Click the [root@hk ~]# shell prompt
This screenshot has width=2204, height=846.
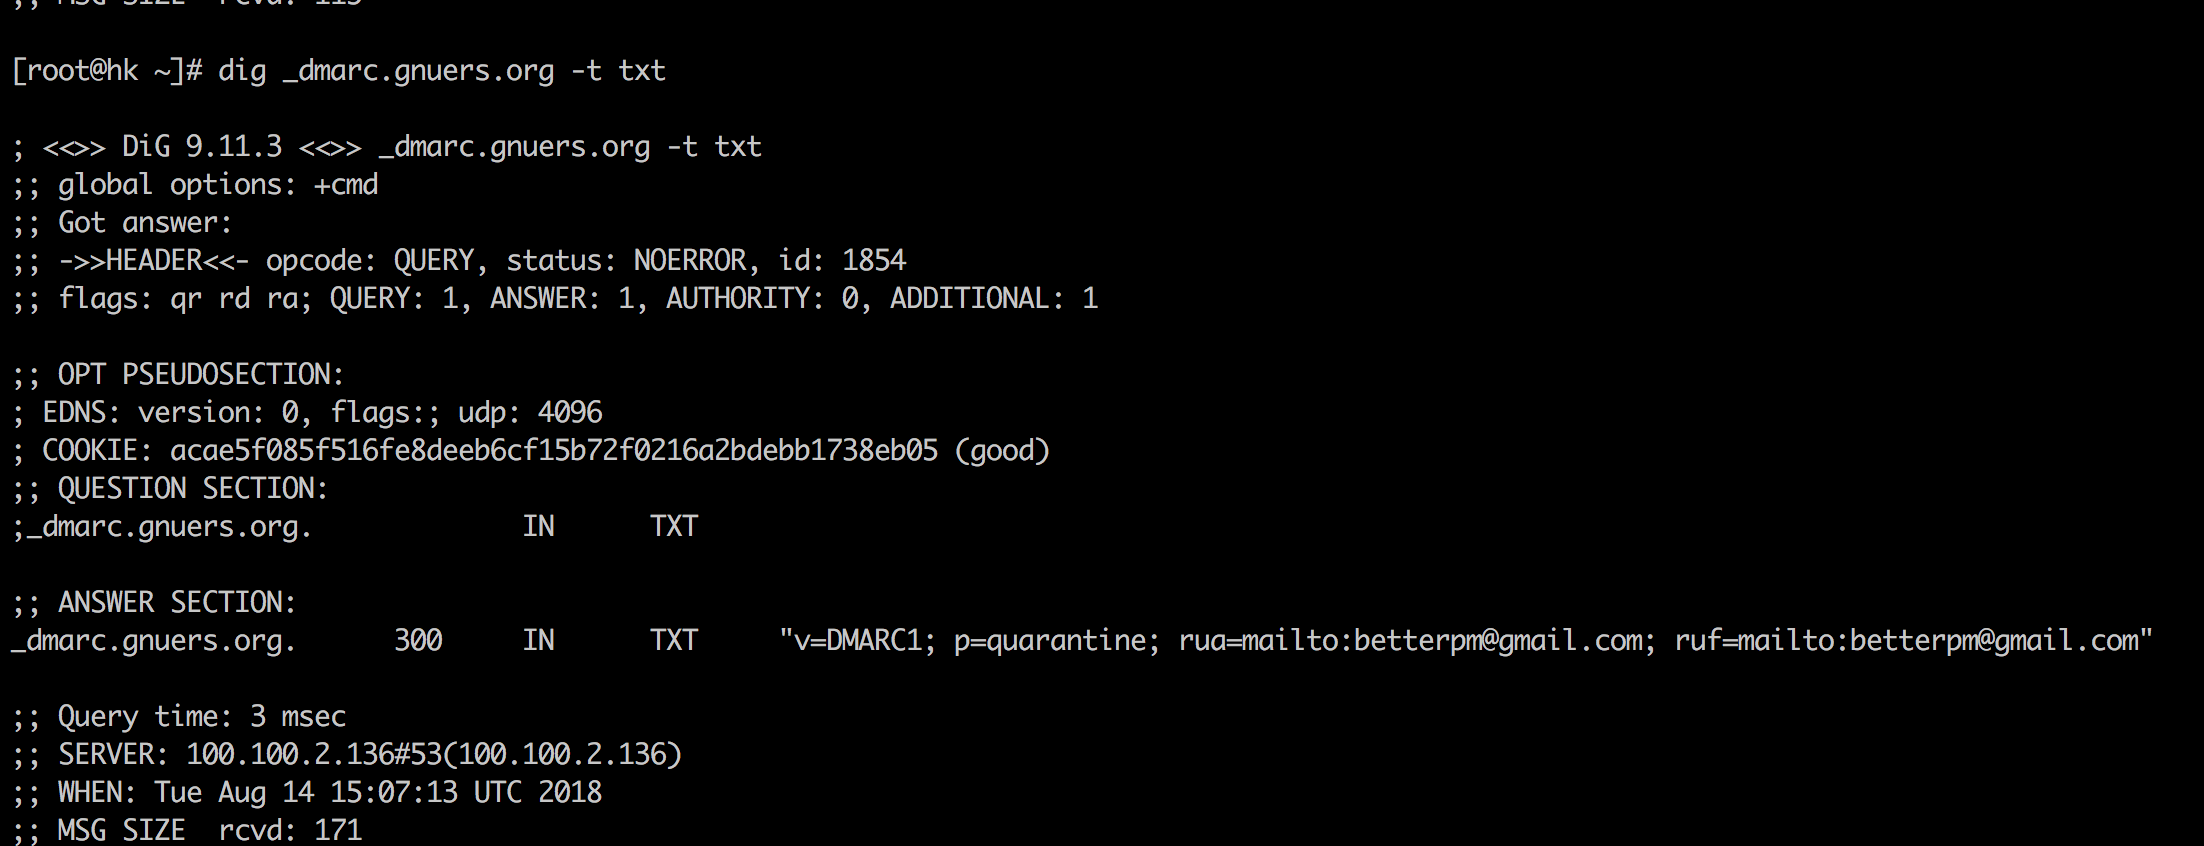pyautogui.click(x=107, y=71)
